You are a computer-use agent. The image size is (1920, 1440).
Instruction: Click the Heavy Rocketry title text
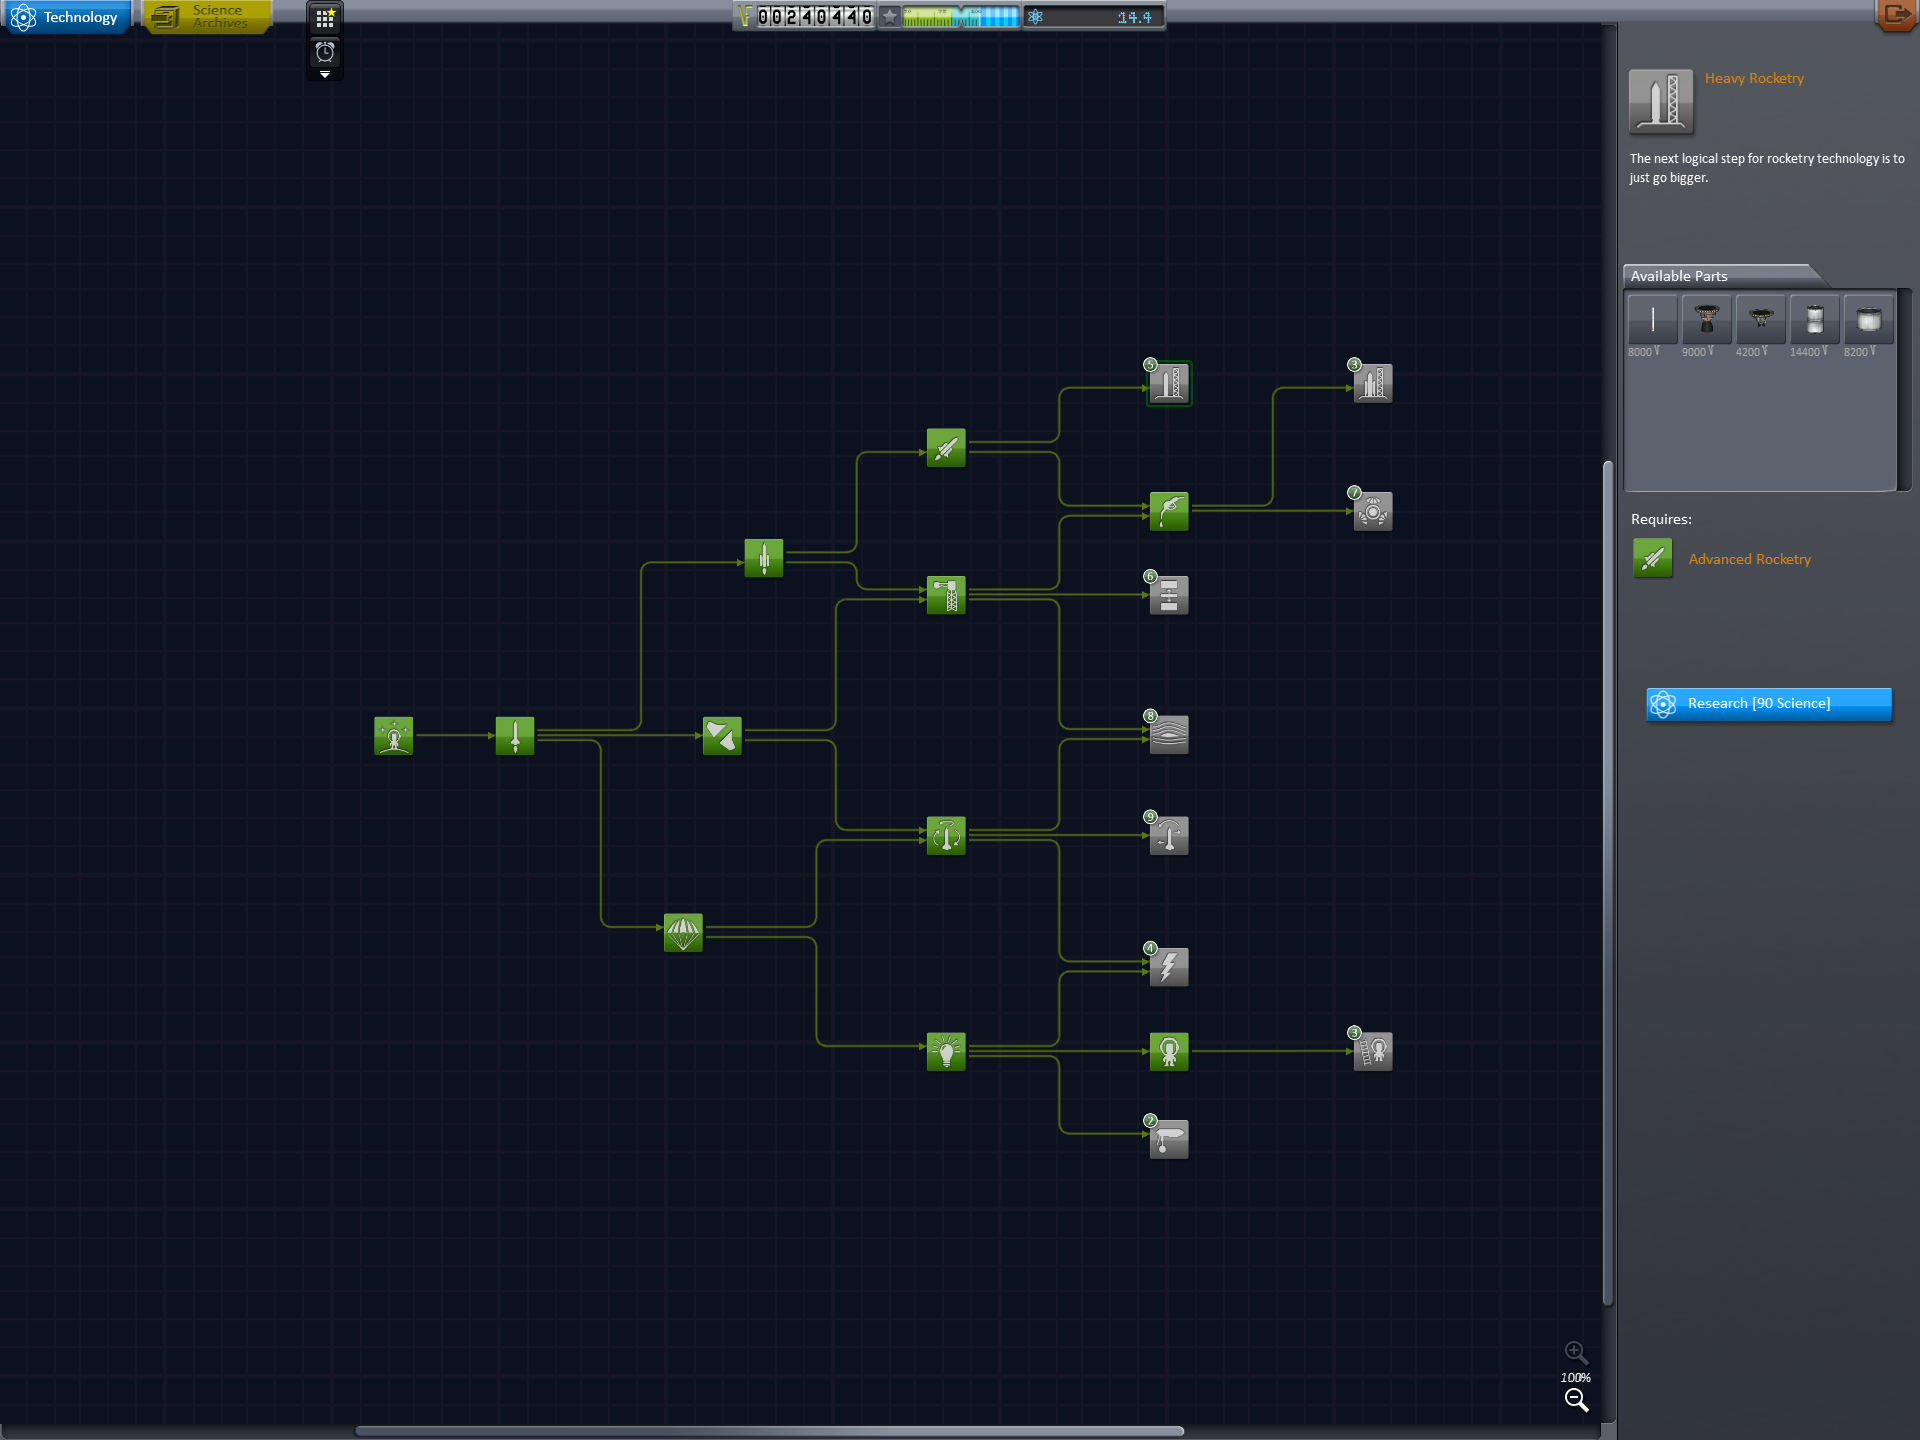point(1754,78)
